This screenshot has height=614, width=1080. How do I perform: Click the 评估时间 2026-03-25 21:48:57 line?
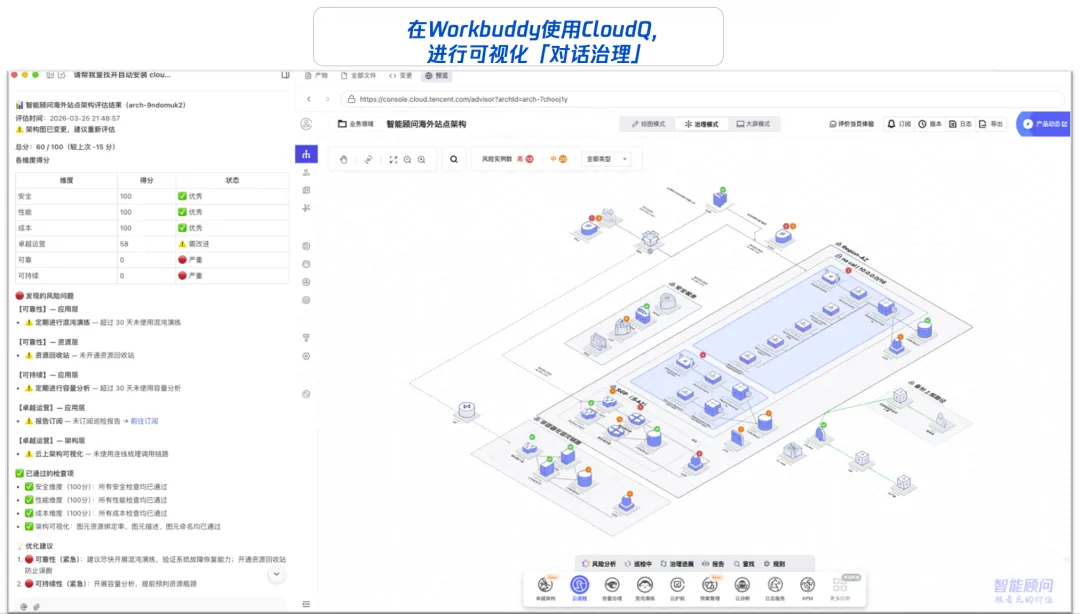point(68,118)
